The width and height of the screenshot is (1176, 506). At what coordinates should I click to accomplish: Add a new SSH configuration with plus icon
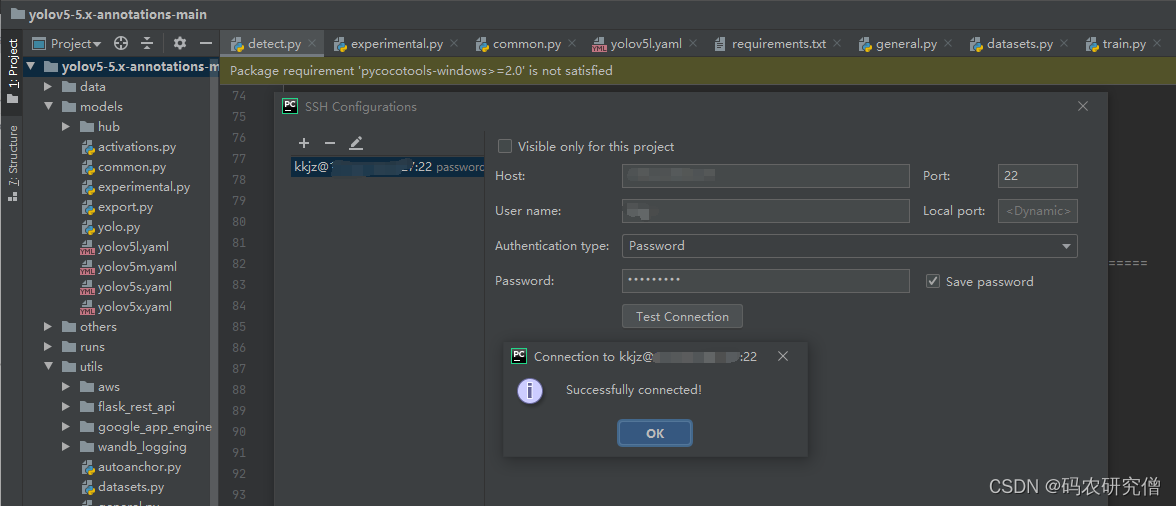point(304,143)
